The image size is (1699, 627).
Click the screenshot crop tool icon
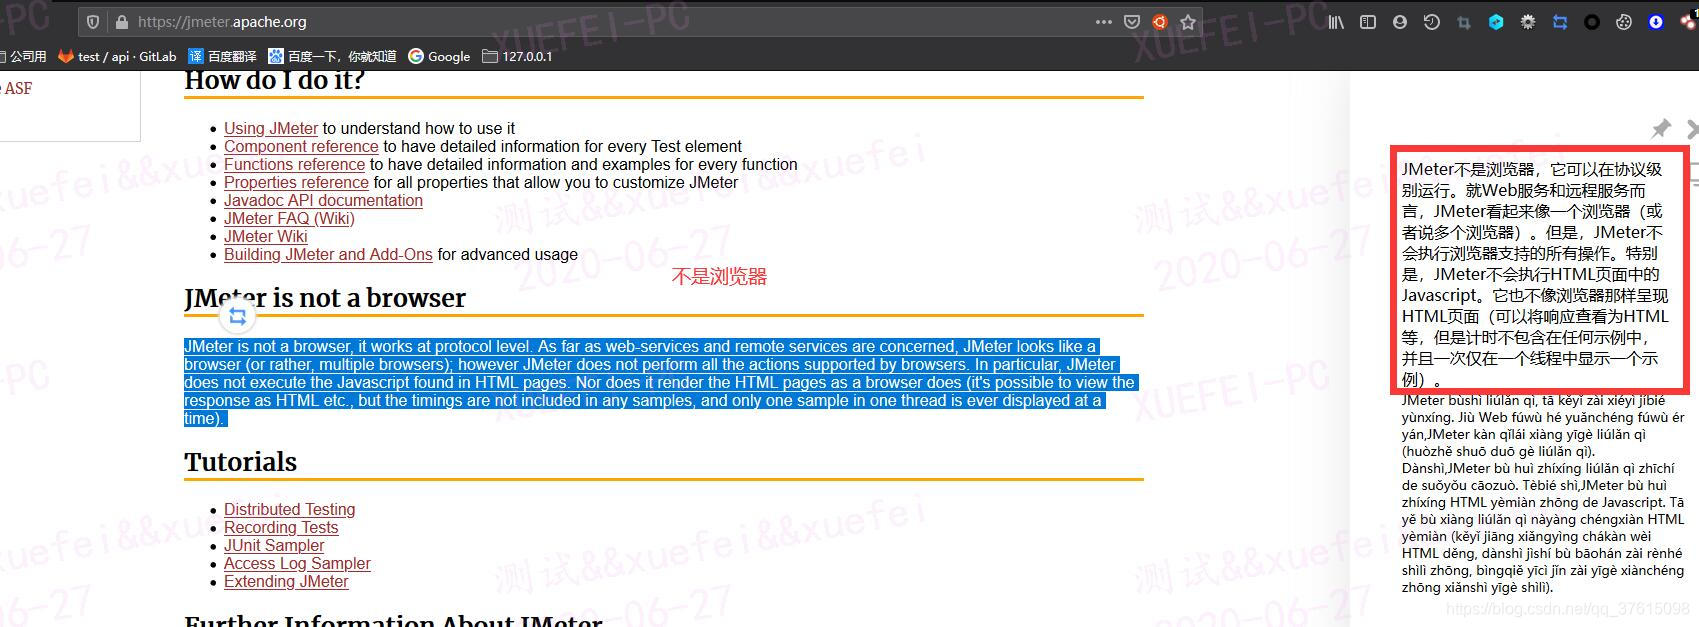(x=1464, y=22)
